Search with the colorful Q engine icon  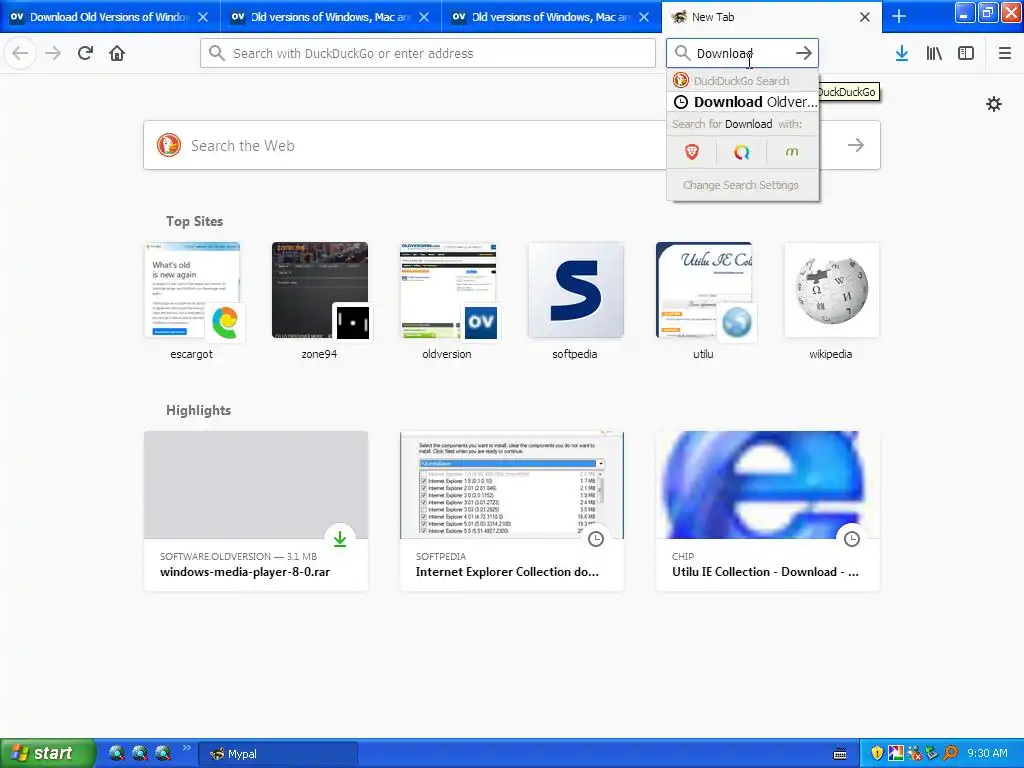pos(741,152)
